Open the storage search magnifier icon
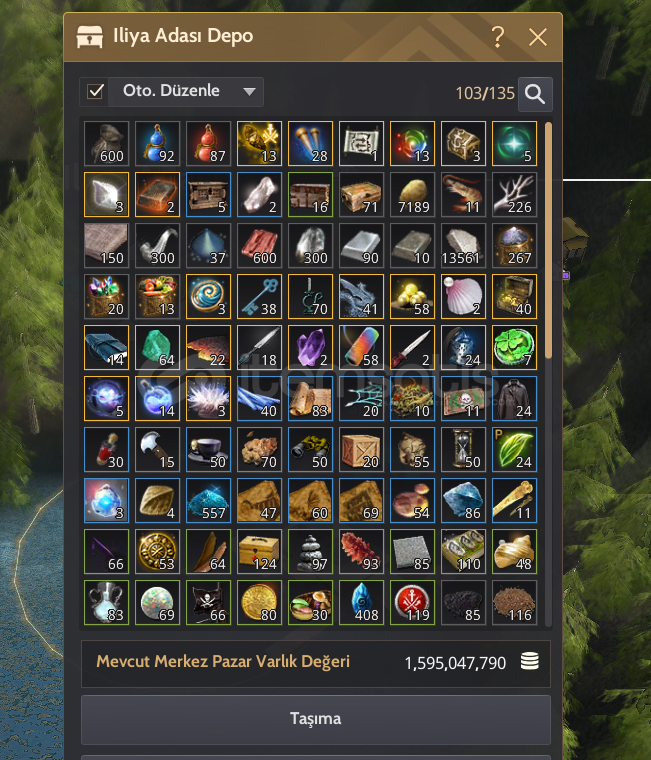The image size is (651, 760). coord(535,94)
